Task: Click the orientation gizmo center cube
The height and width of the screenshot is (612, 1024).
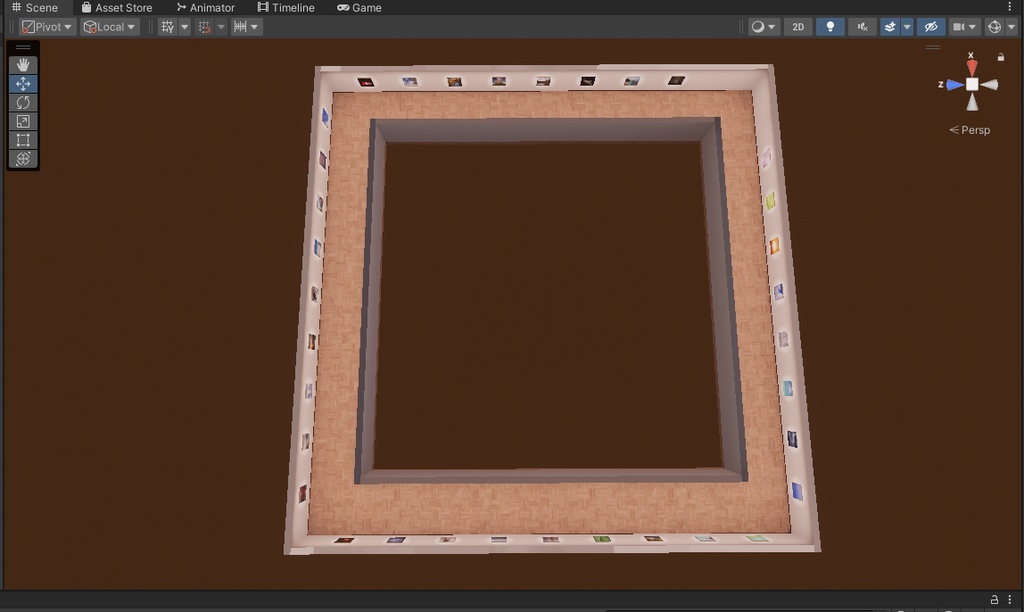Action: pos(972,84)
